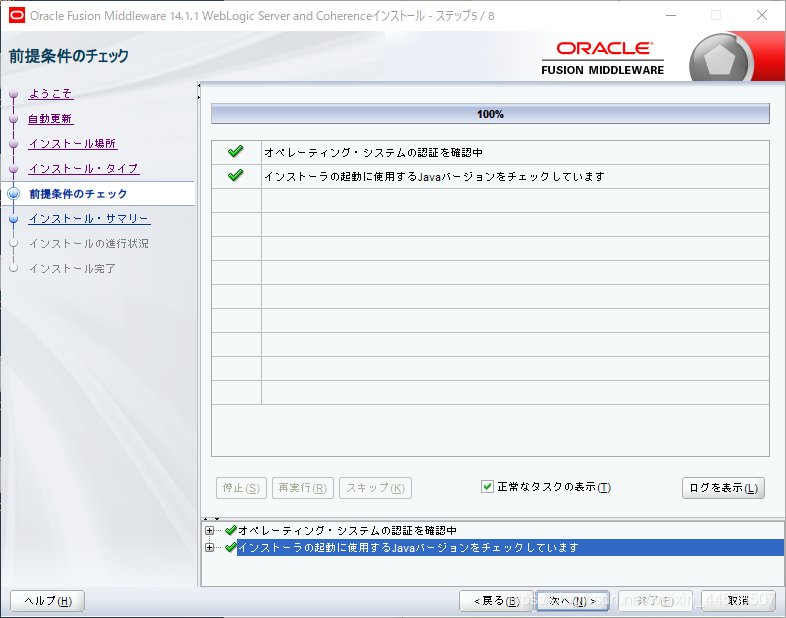Select オペレーティング・システムの認証を確認中 tree item

pyautogui.click(x=347, y=530)
